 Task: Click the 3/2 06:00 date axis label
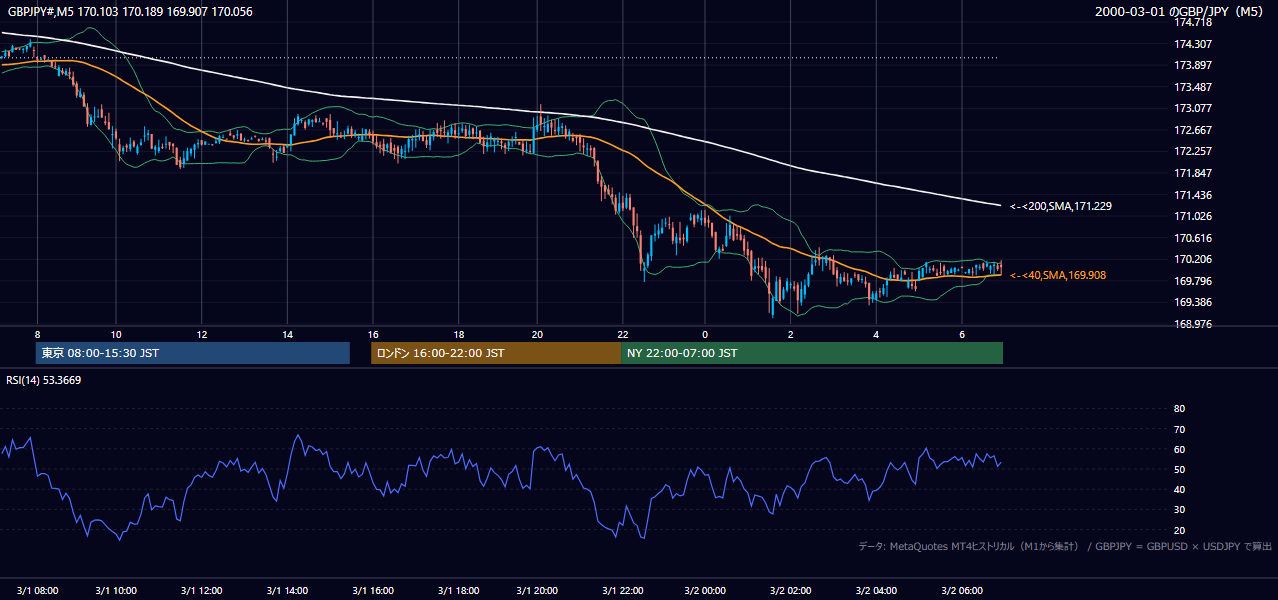tap(960, 591)
